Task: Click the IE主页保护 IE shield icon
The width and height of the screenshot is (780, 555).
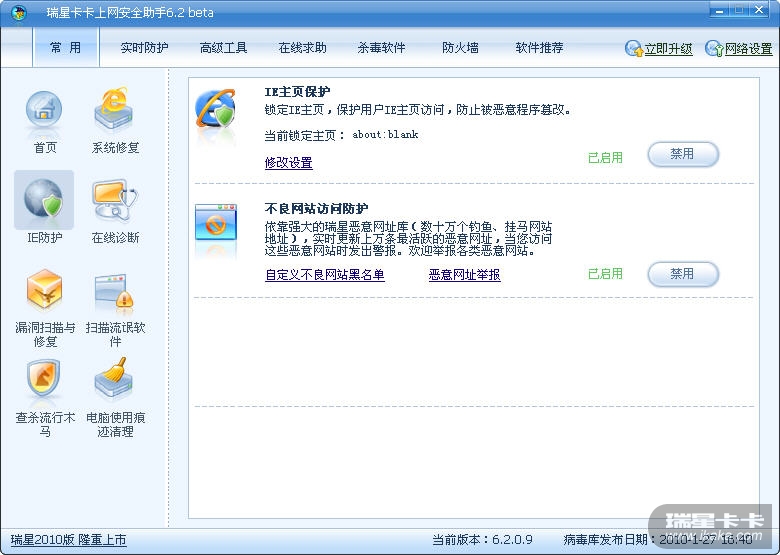Action: point(215,108)
